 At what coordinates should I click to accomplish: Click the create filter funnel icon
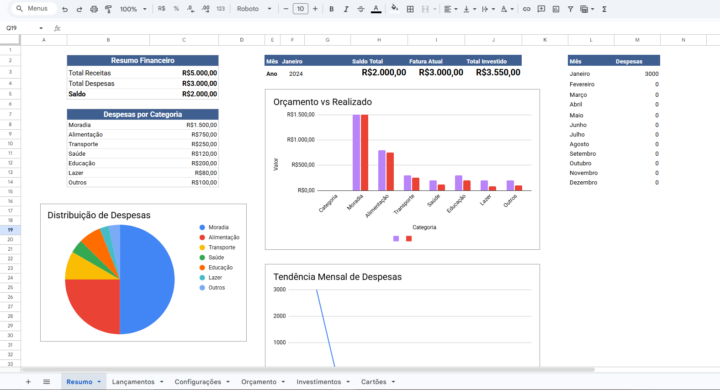tap(570, 9)
